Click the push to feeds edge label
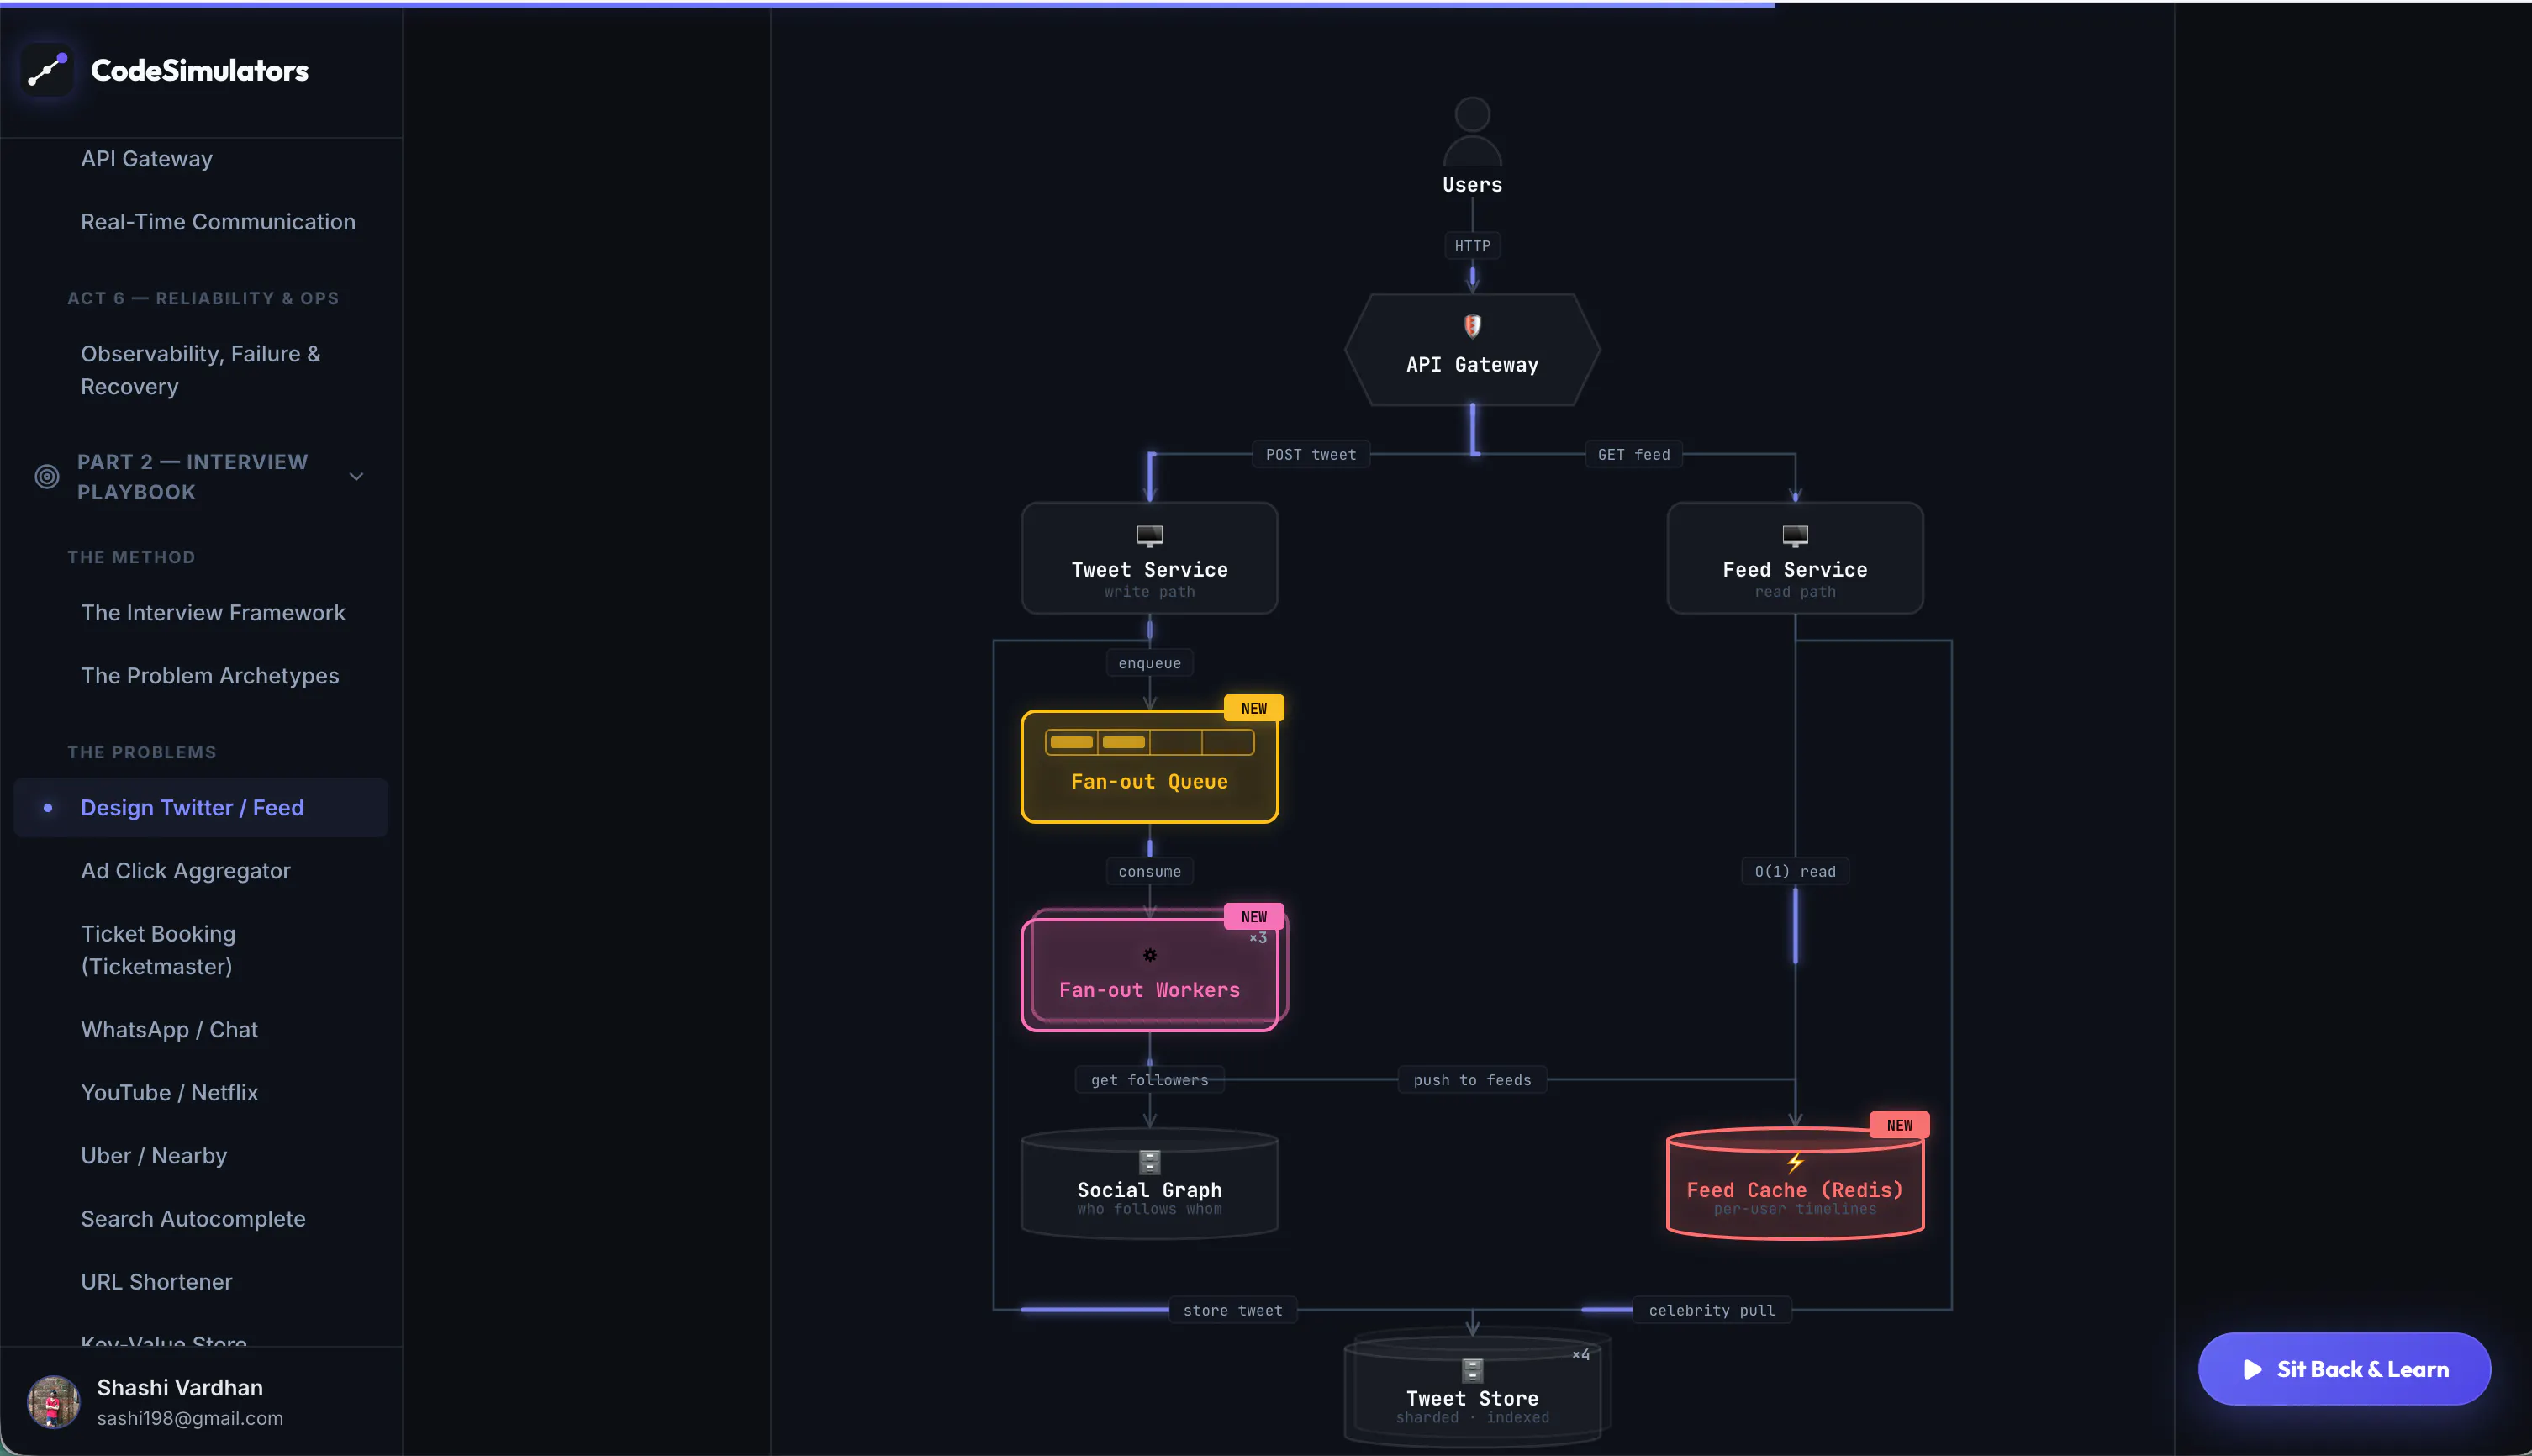This screenshot has height=1456, width=2532. pos(1472,1080)
